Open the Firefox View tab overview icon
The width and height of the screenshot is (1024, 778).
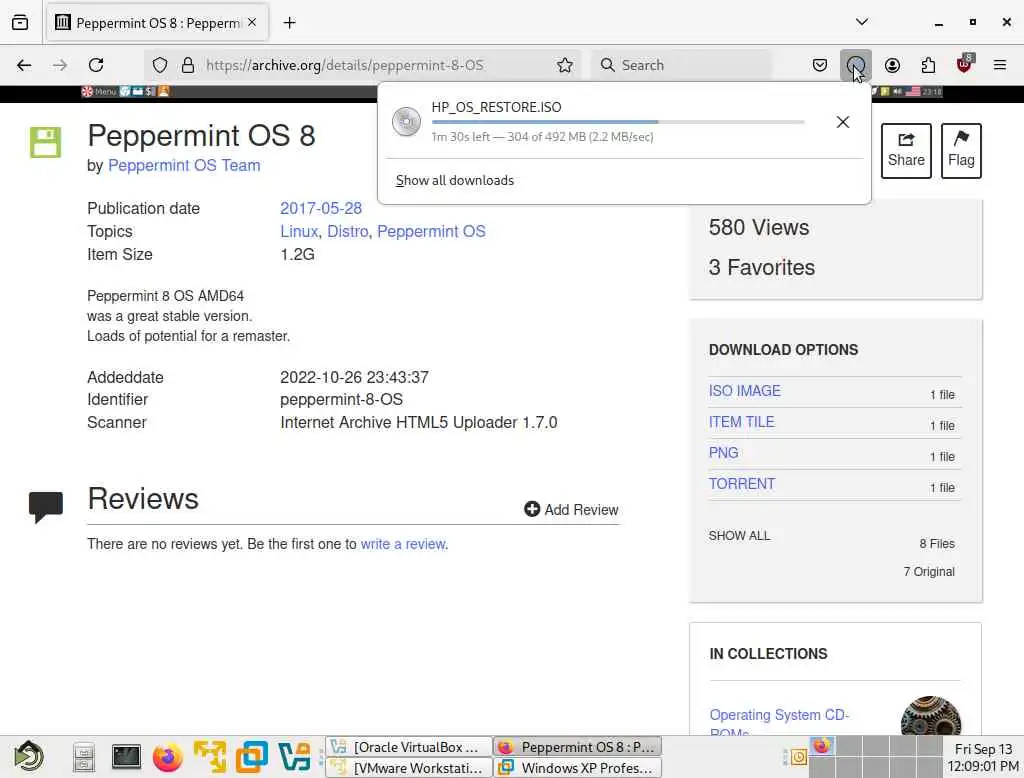[20, 23]
